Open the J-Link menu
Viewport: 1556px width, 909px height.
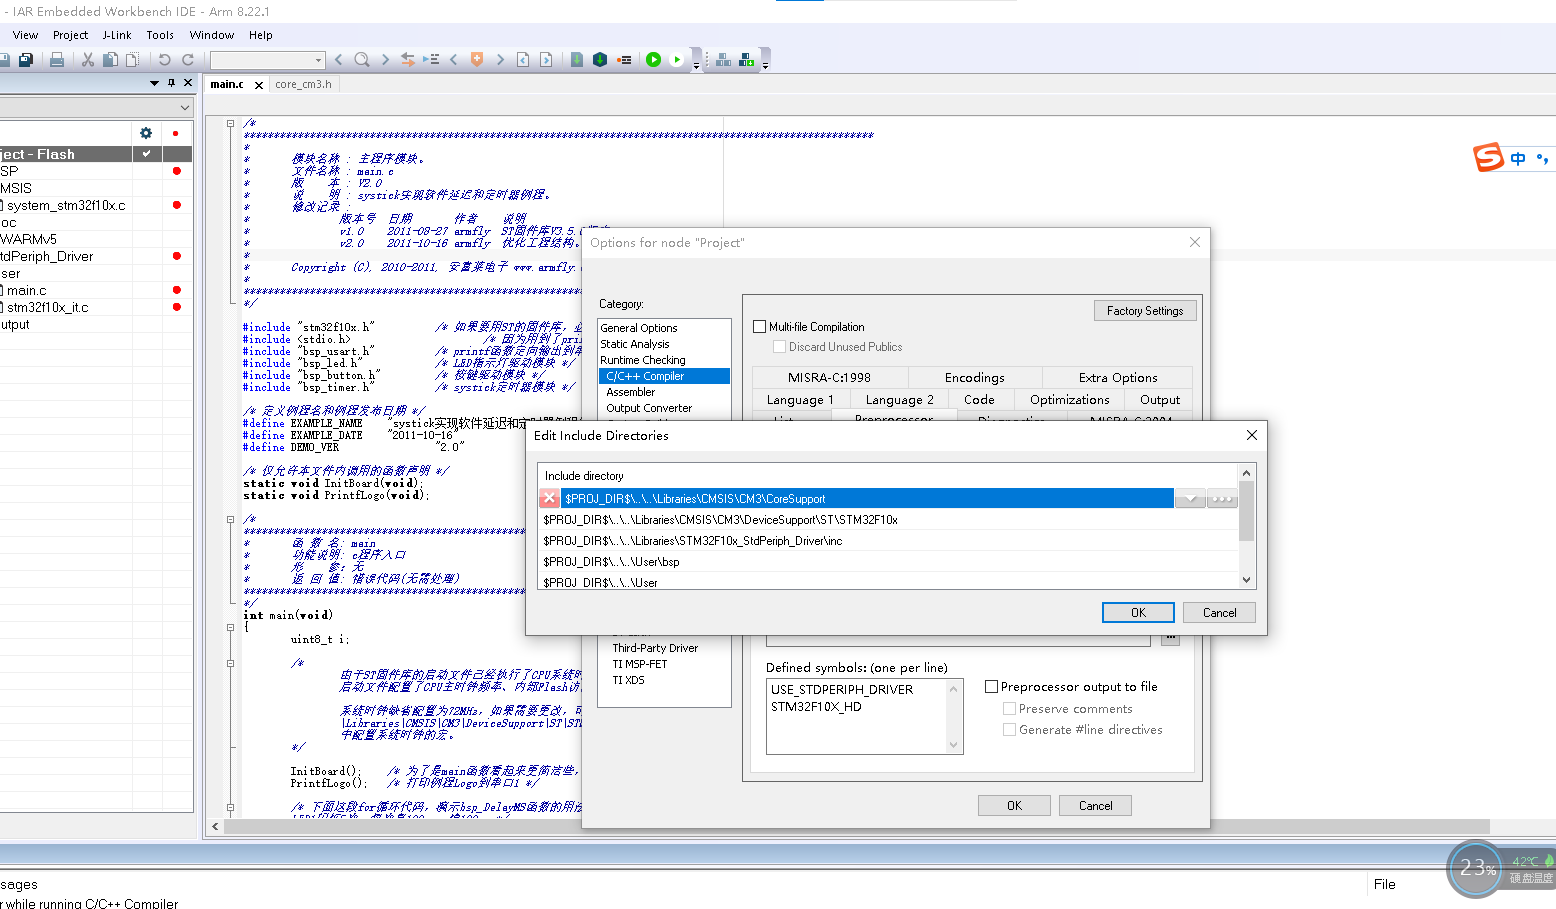pos(116,35)
